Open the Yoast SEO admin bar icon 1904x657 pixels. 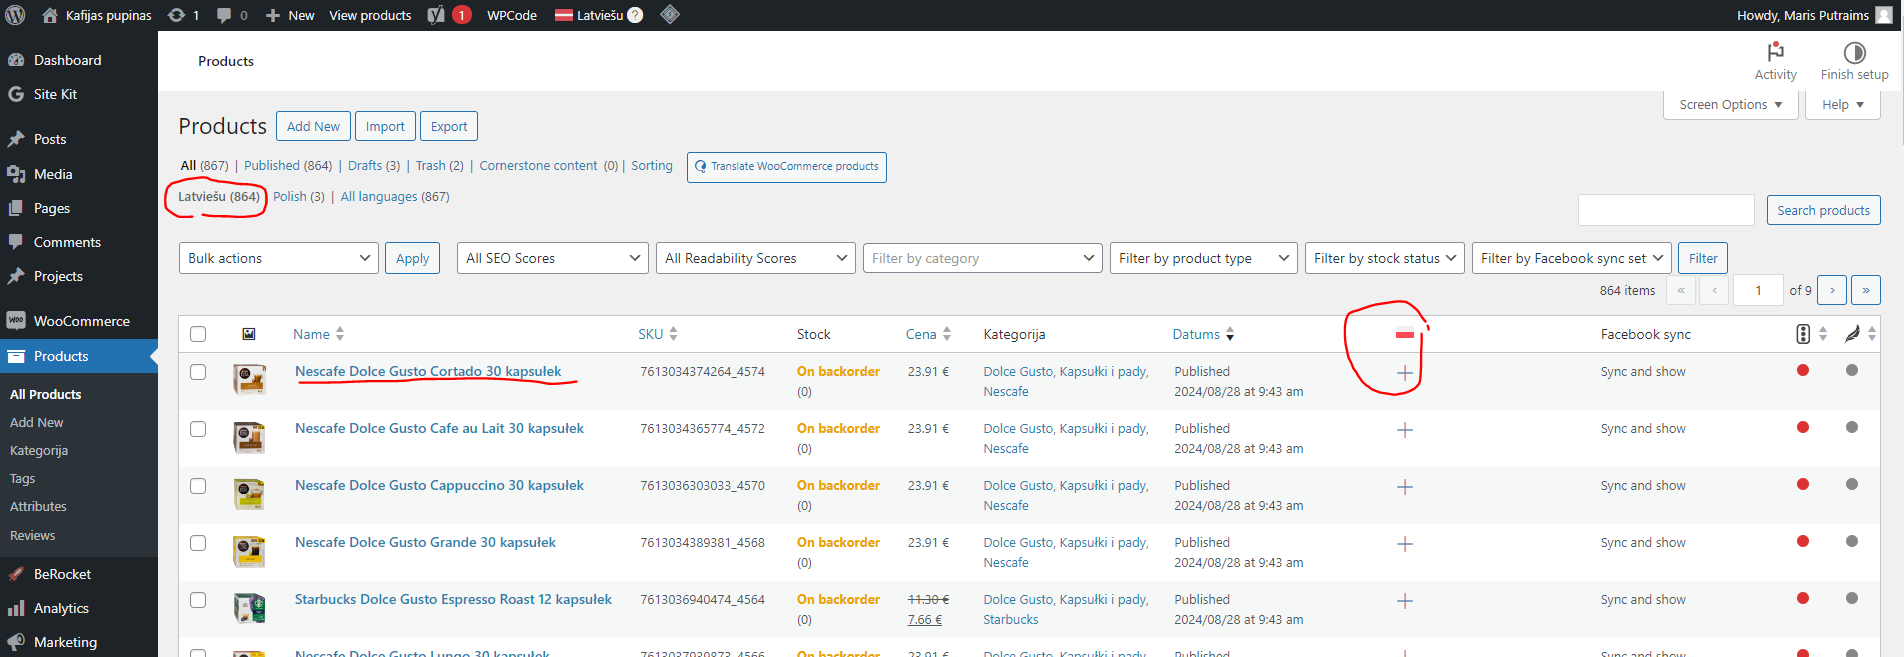437,15
